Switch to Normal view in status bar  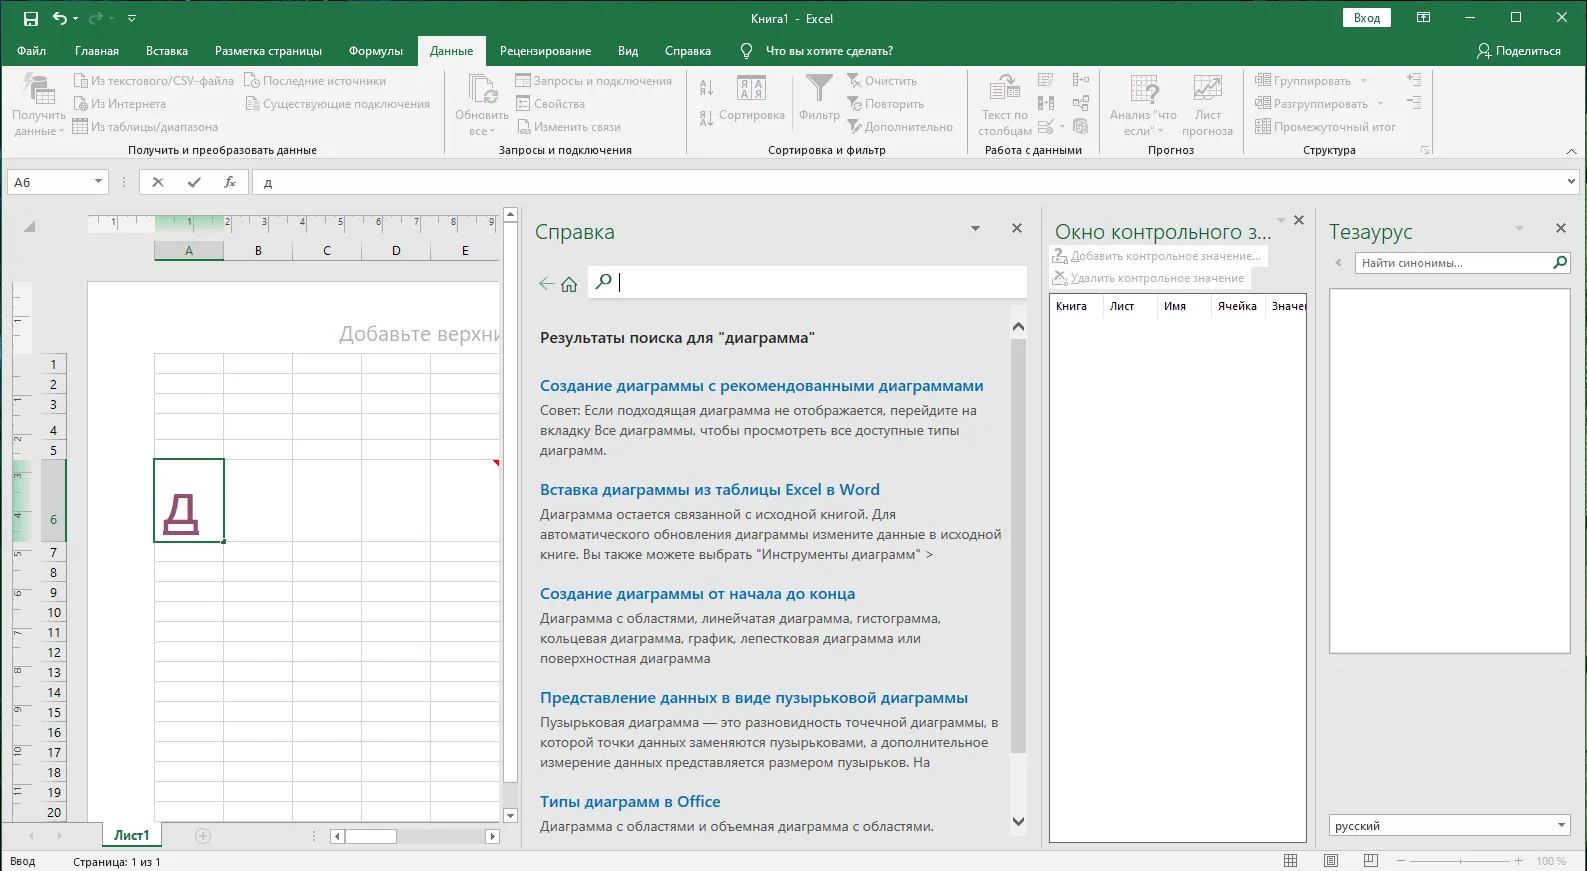tap(1291, 861)
